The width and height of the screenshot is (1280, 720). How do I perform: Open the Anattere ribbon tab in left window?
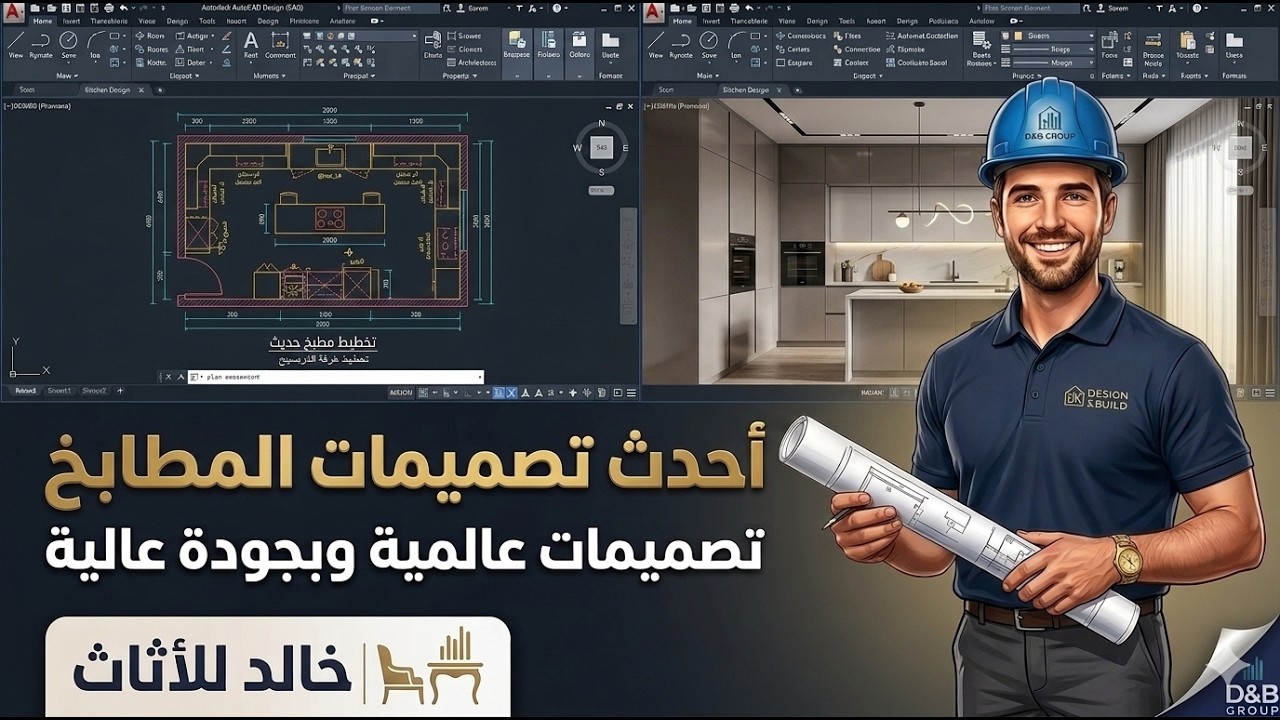pos(342,21)
